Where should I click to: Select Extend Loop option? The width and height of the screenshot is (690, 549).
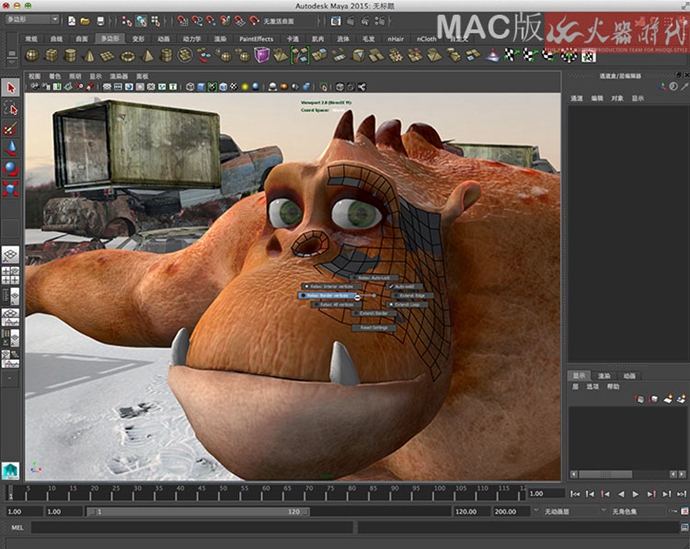point(406,304)
